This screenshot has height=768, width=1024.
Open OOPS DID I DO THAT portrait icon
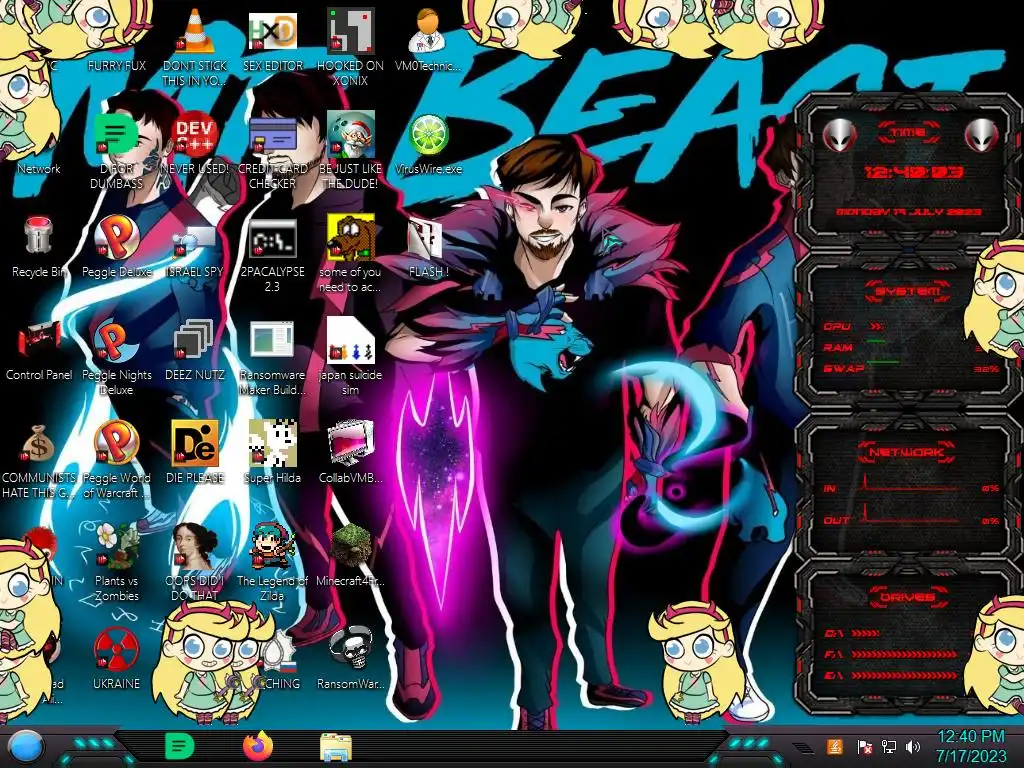195,545
